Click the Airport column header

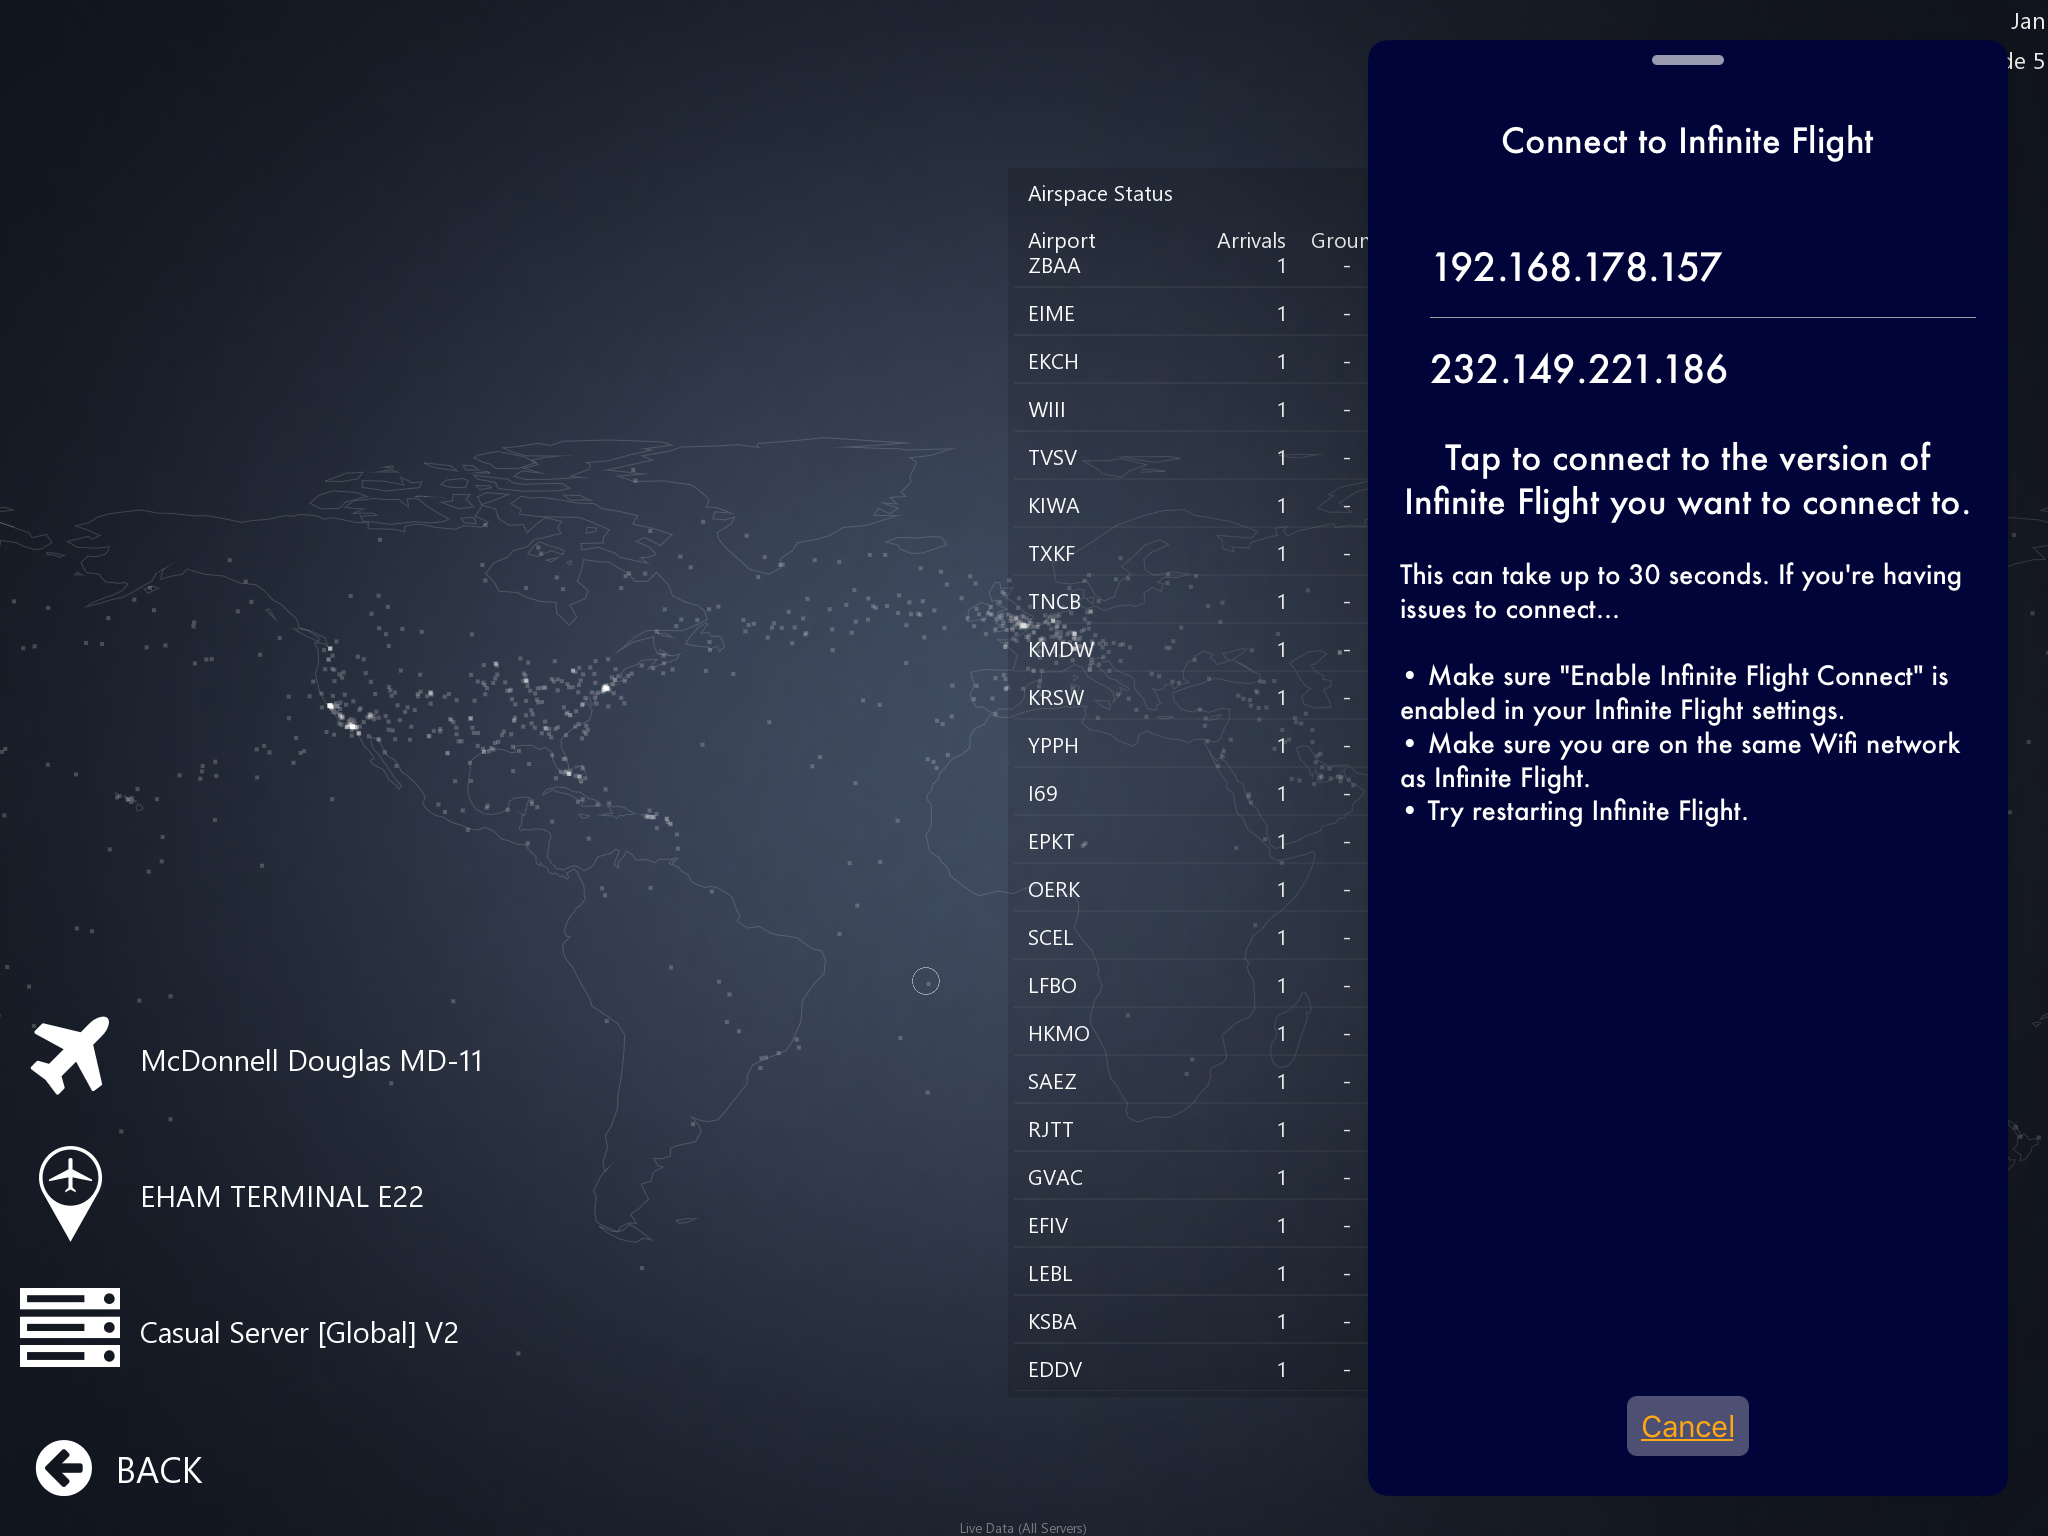click(1061, 241)
